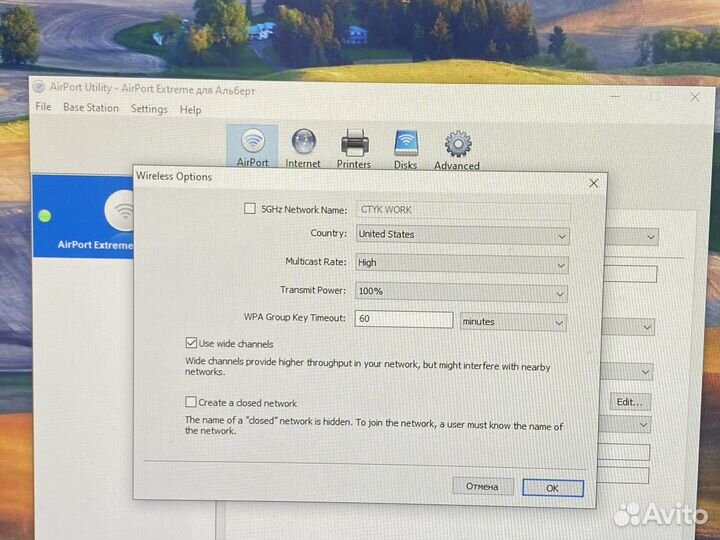This screenshot has width=720, height=540.
Task: Click the WPA Group Key Timeout field
Action: coord(404,319)
